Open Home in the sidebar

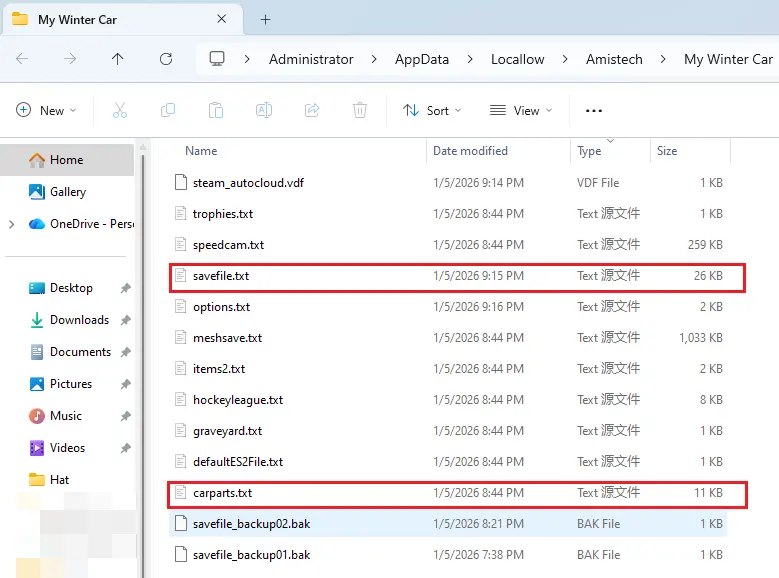pos(67,160)
